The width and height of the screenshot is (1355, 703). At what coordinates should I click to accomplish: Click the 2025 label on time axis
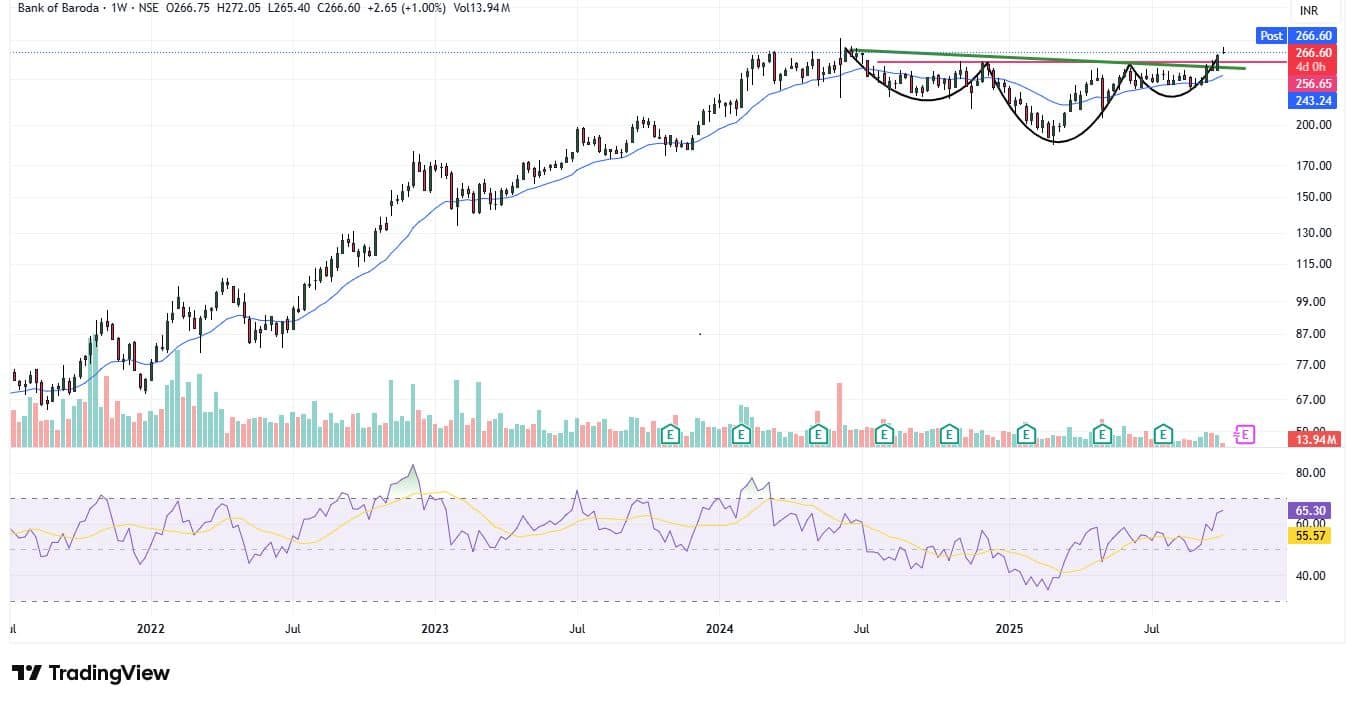coord(1009,629)
